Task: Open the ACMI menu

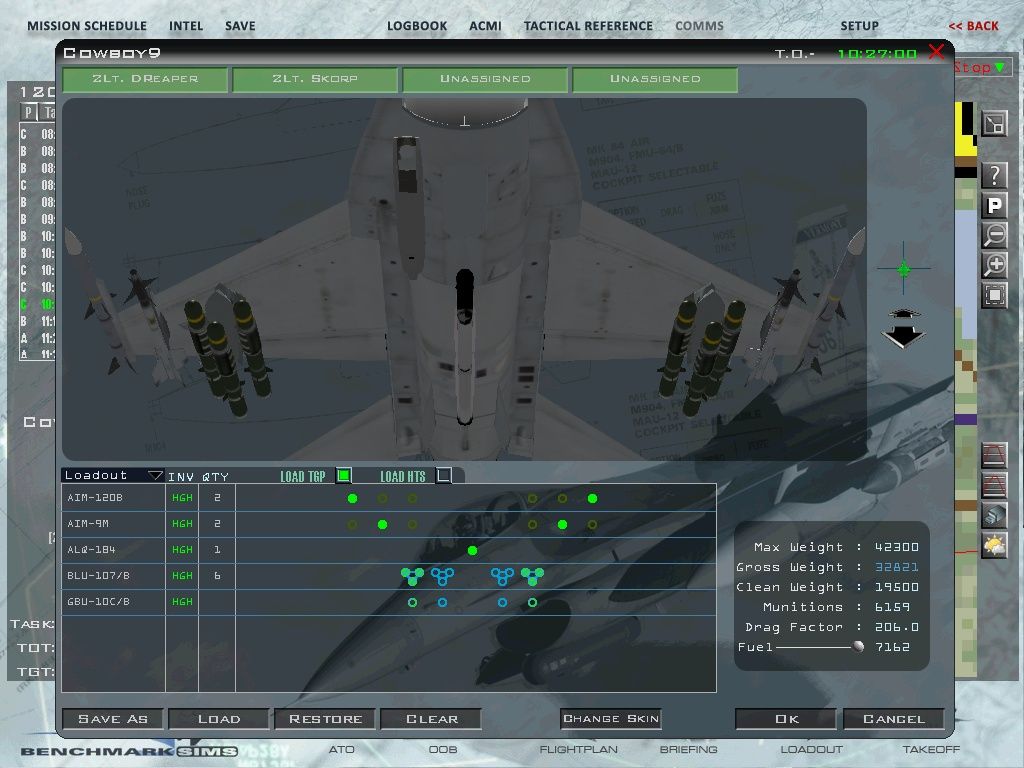Action: (485, 26)
